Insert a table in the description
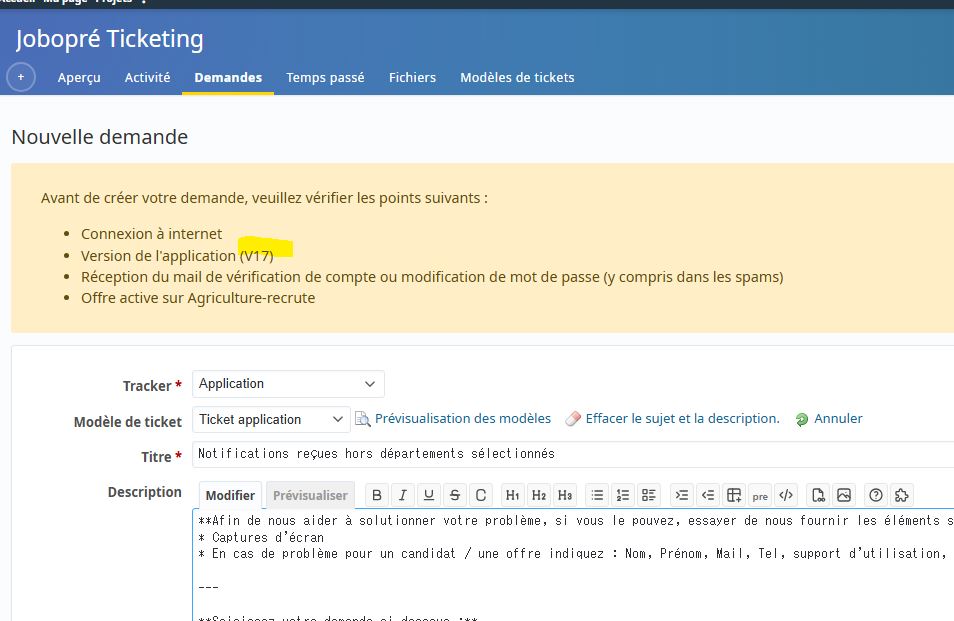954x621 pixels. [x=734, y=495]
